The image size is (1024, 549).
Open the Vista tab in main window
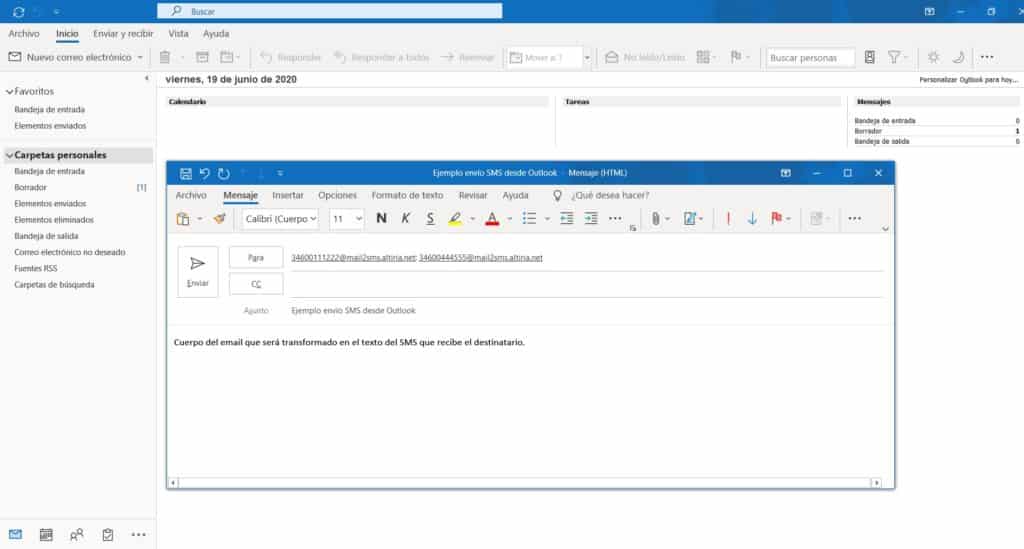[x=178, y=33]
